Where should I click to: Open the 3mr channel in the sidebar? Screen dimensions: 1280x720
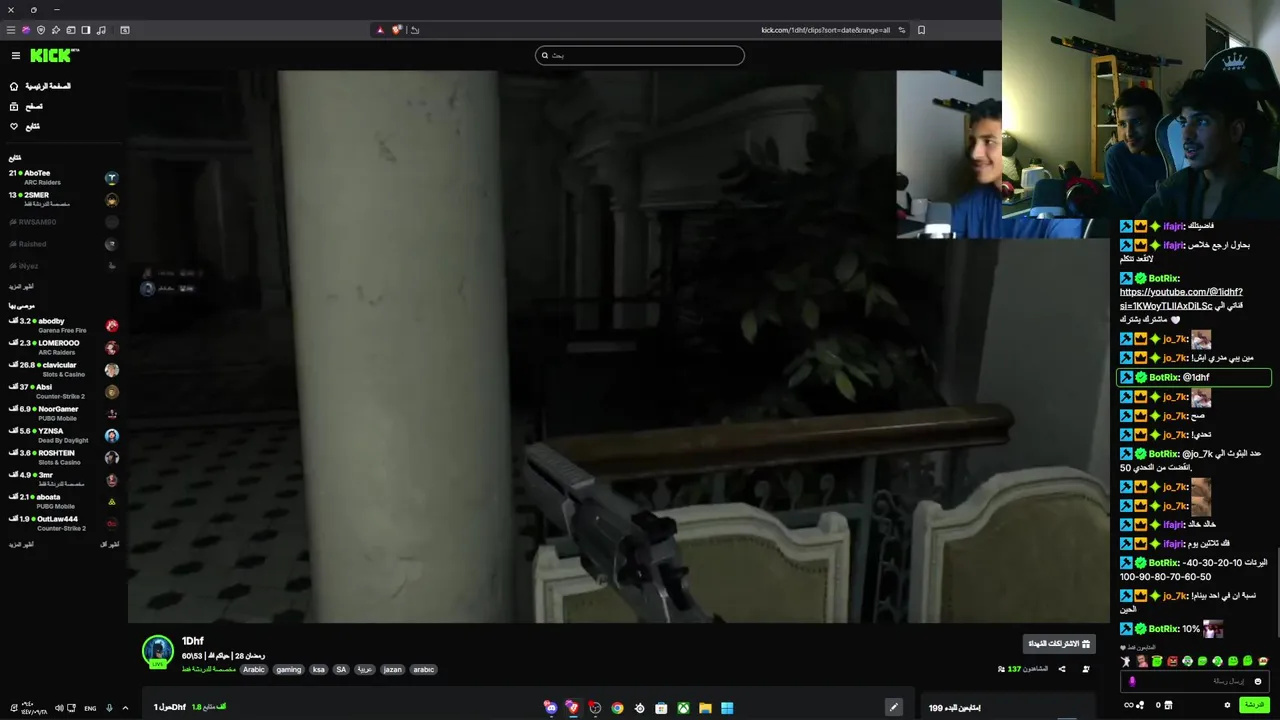(x=62, y=480)
